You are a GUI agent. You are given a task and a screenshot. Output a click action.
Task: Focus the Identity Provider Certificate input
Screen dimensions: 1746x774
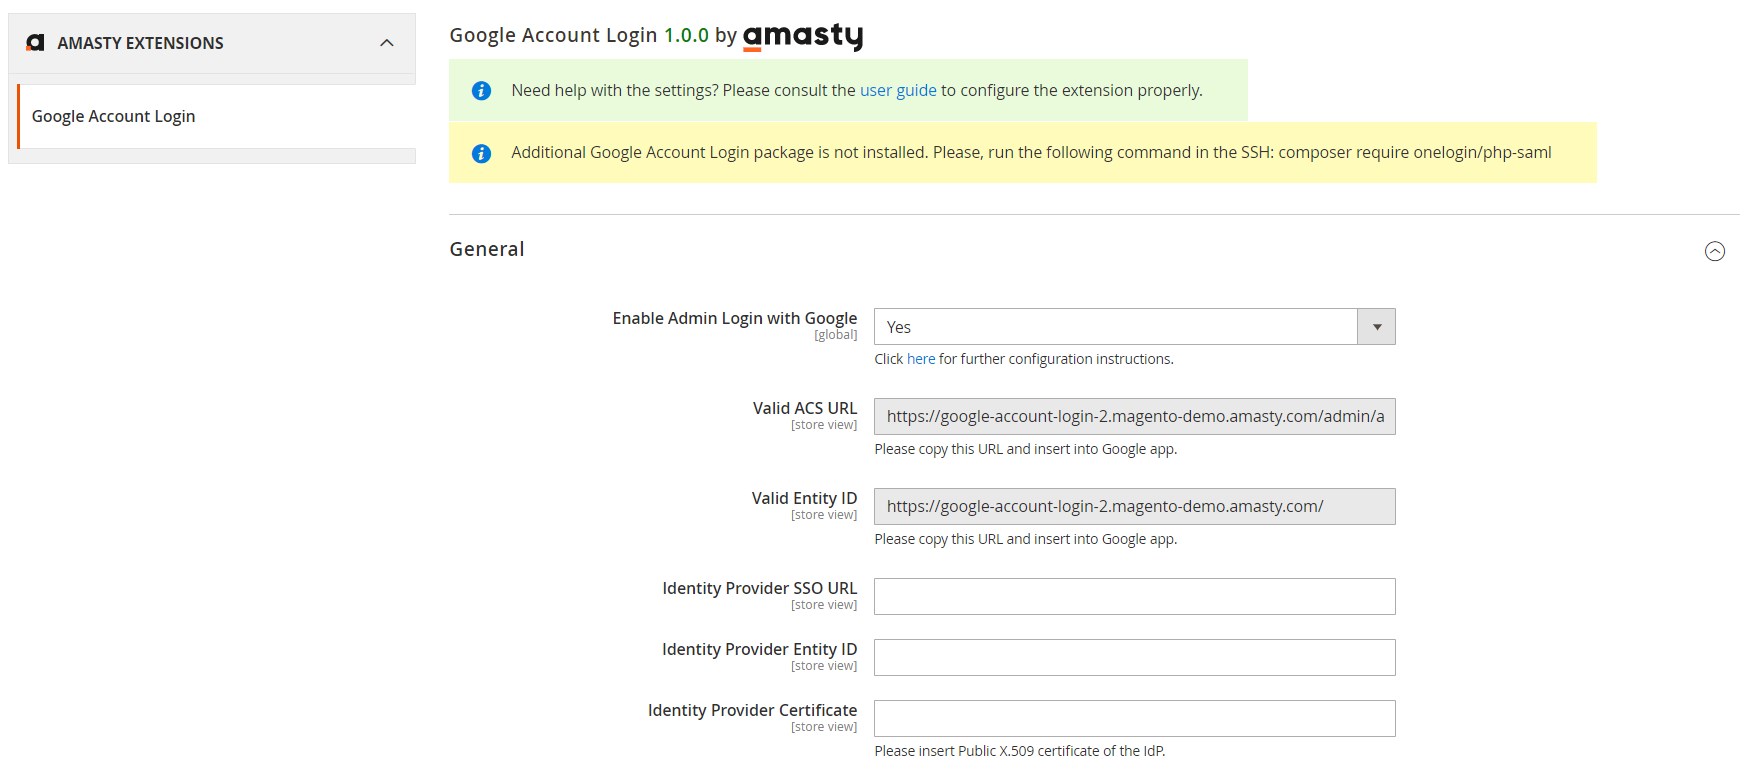(x=1134, y=719)
